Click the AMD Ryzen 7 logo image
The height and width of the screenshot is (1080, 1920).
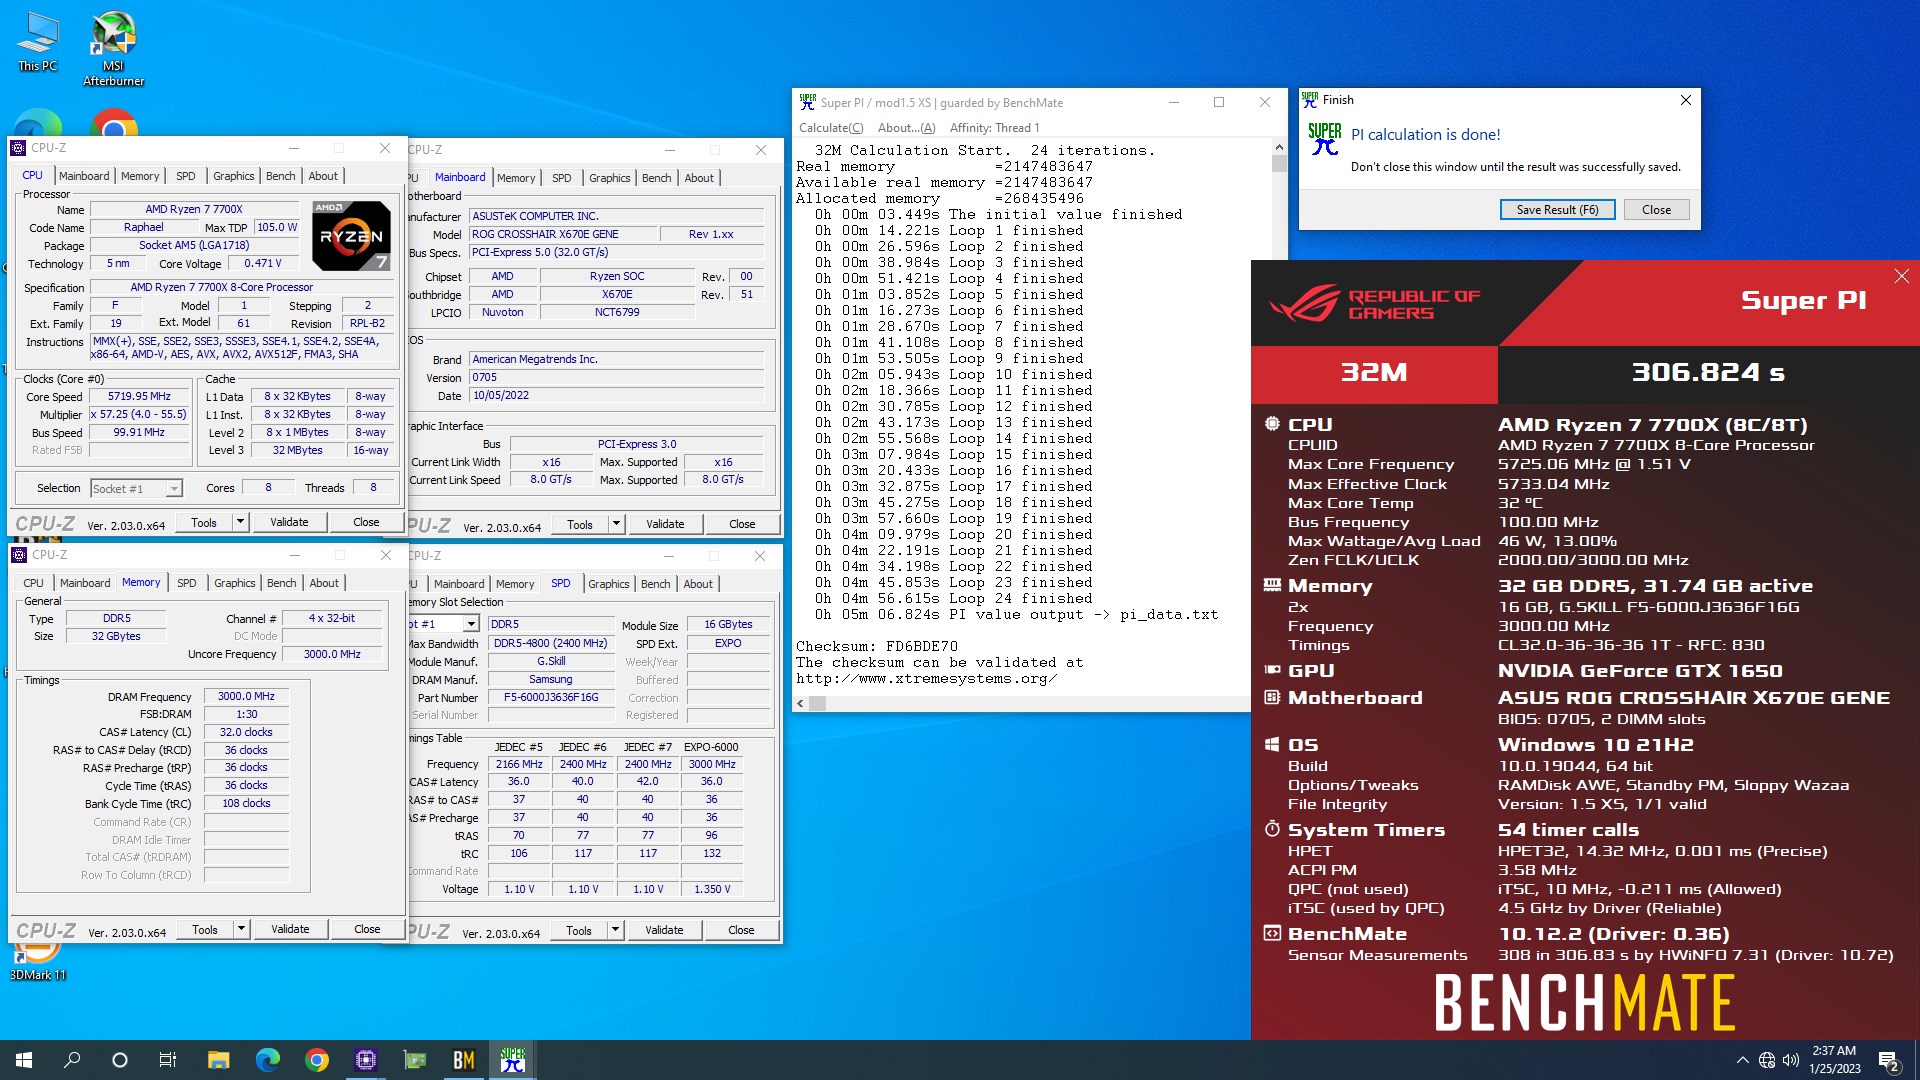point(351,235)
